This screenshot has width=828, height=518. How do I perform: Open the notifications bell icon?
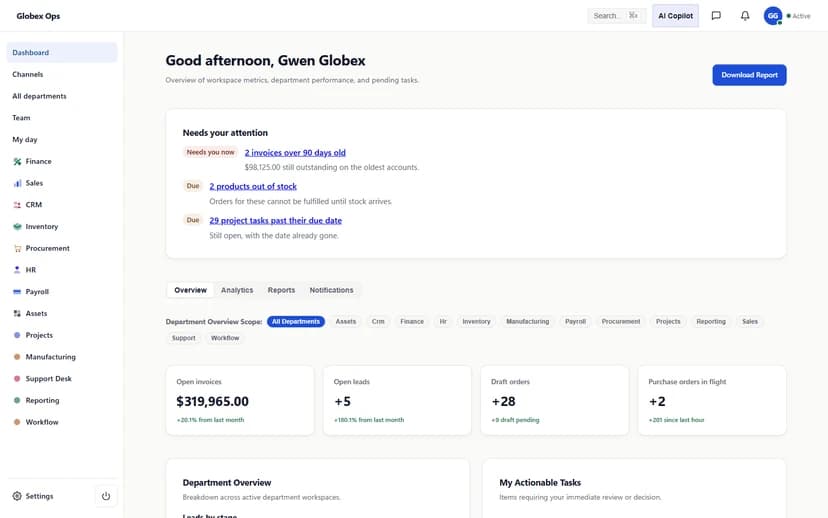coord(745,16)
